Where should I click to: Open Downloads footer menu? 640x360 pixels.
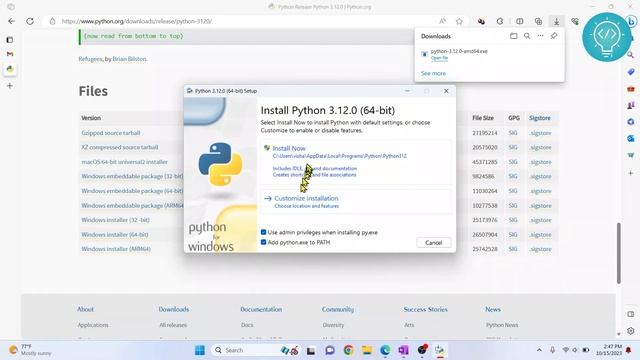pos(174,309)
